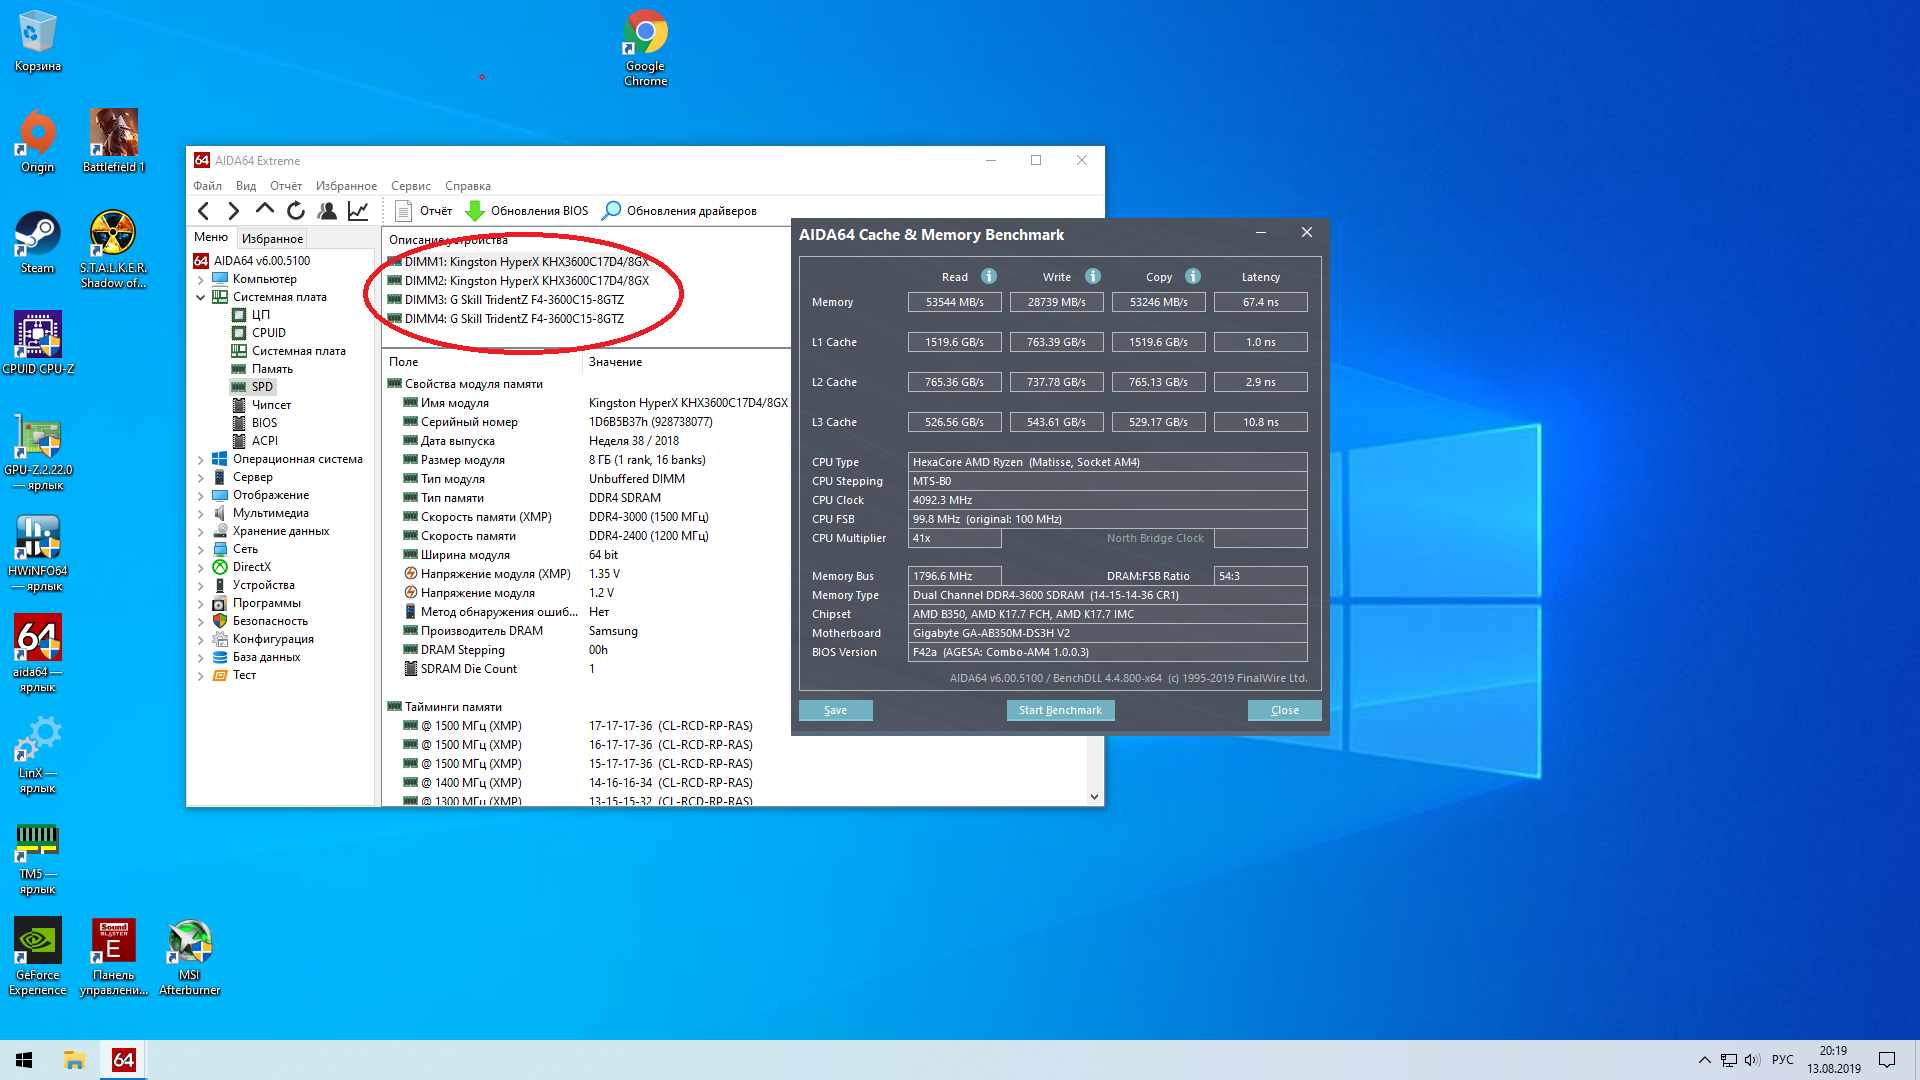Expand the Операционная система tree node
Viewport: 1920px width, 1080px height.
click(201, 460)
